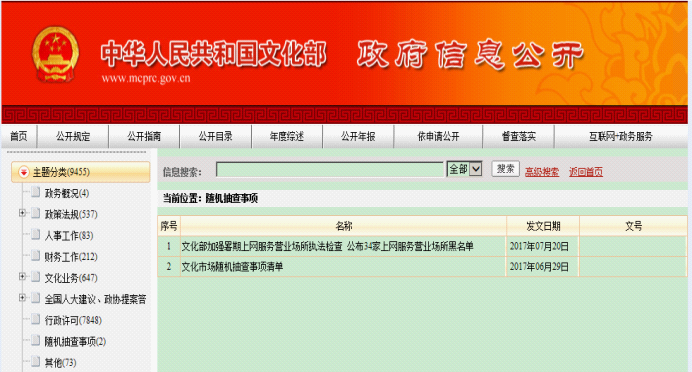The image size is (692, 372).
Task: Open the 公开指南 menu tab
Action: click(x=144, y=136)
